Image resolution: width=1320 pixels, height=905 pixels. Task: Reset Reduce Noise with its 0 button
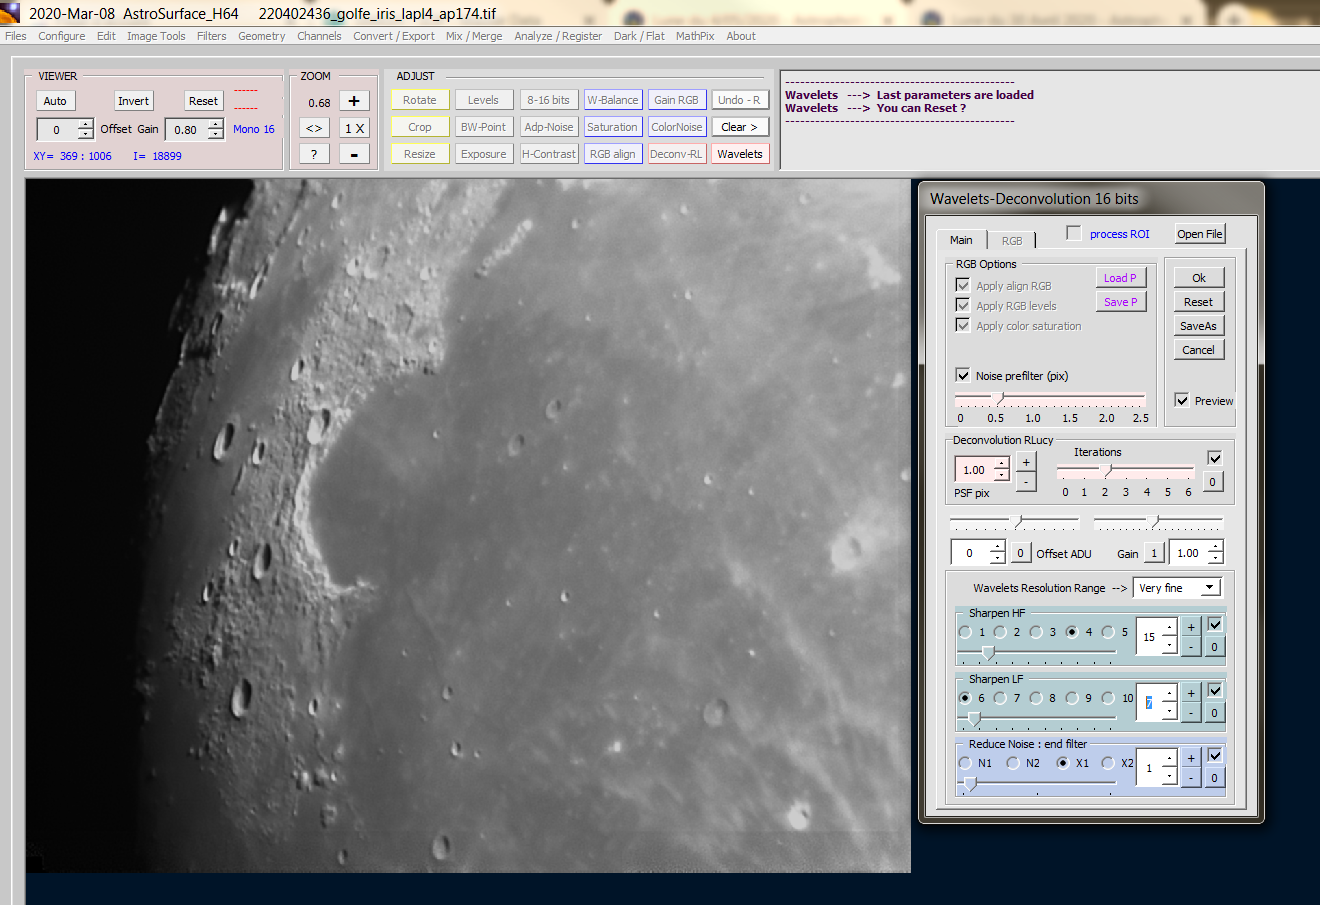tap(1214, 778)
